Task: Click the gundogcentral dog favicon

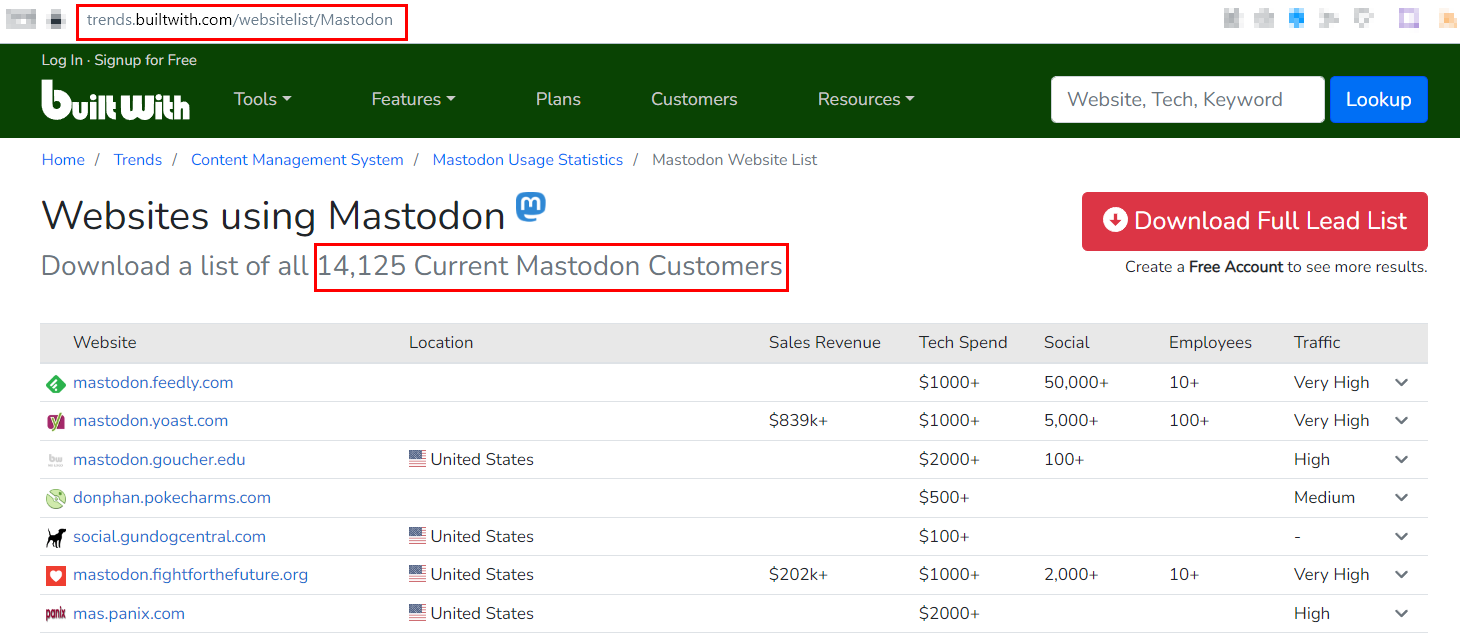Action: (56, 537)
